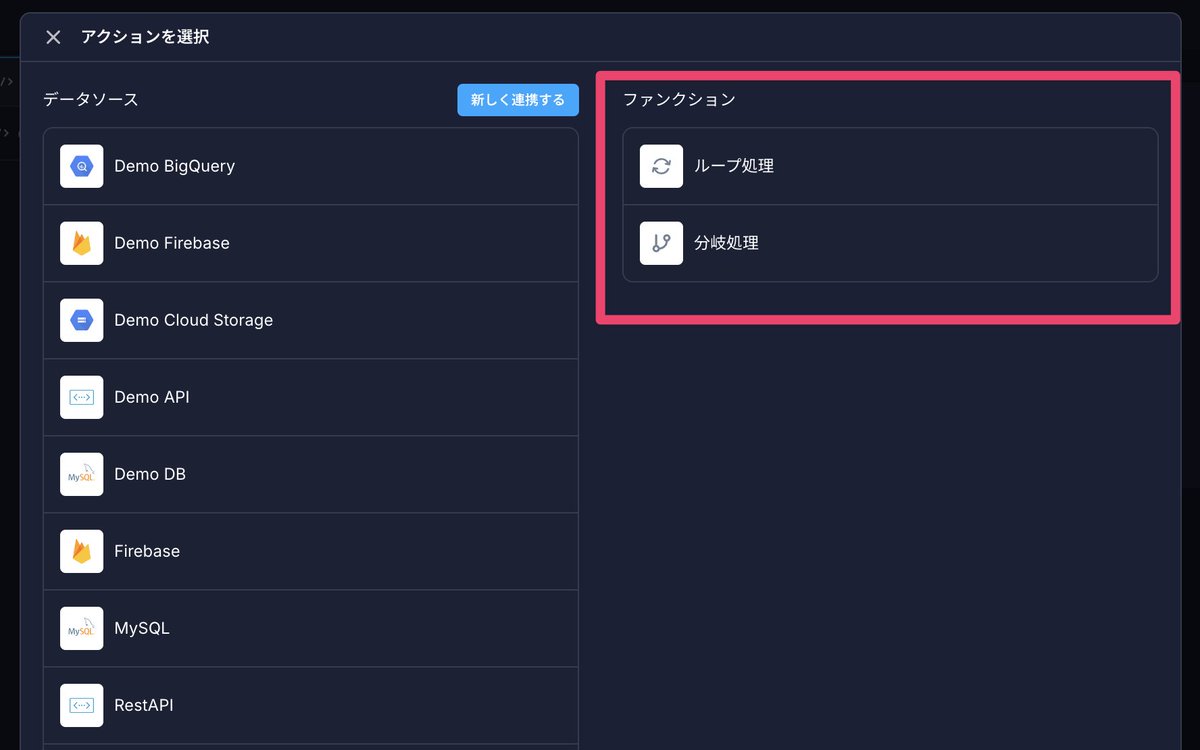Select the Demo API label
This screenshot has width=1200, height=750.
pyautogui.click(x=152, y=397)
